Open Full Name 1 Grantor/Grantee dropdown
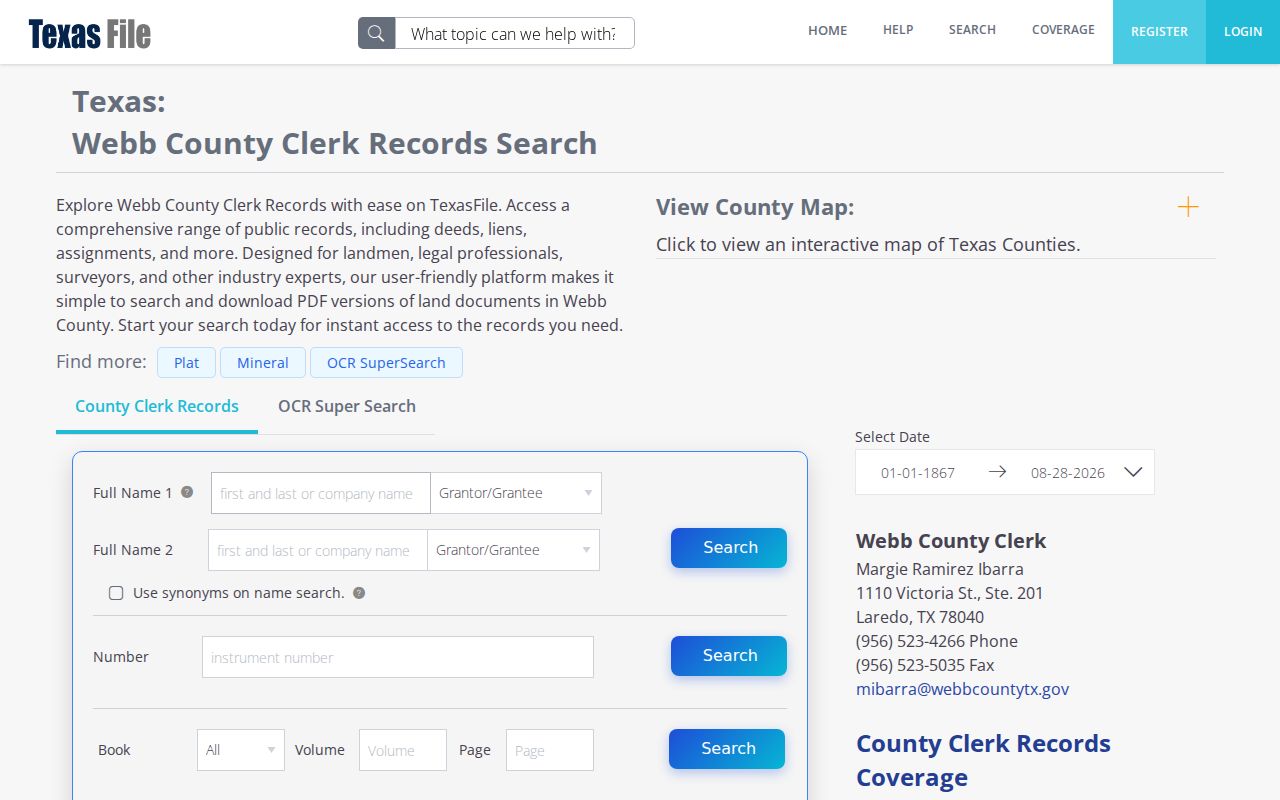The image size is (1280, 800). coord(516,493)
